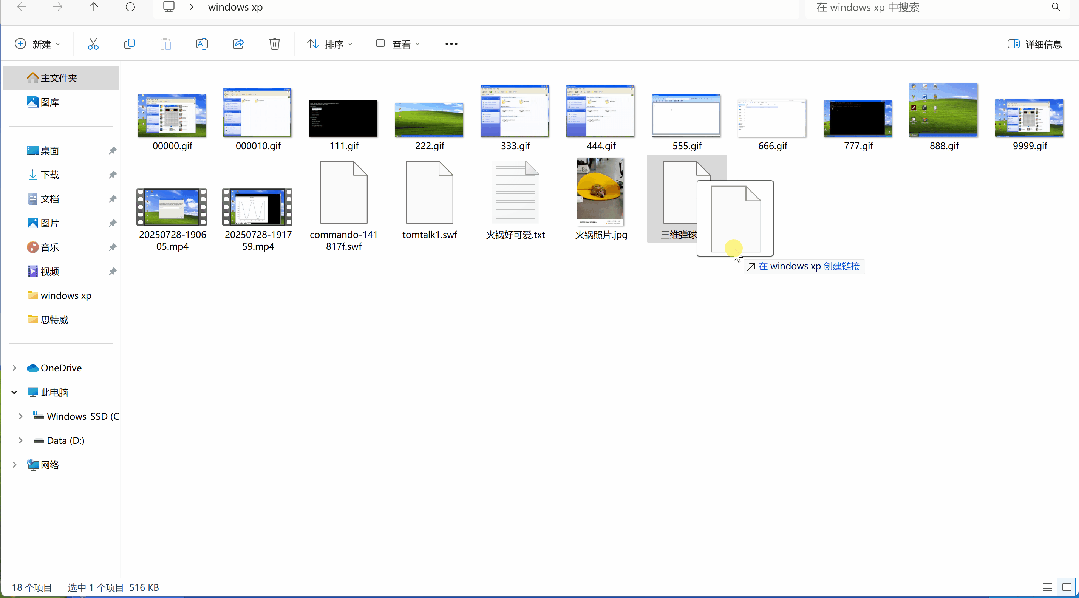
Task: Unpin or click the pin next to 桌面
Action: [x=112, y=150]
